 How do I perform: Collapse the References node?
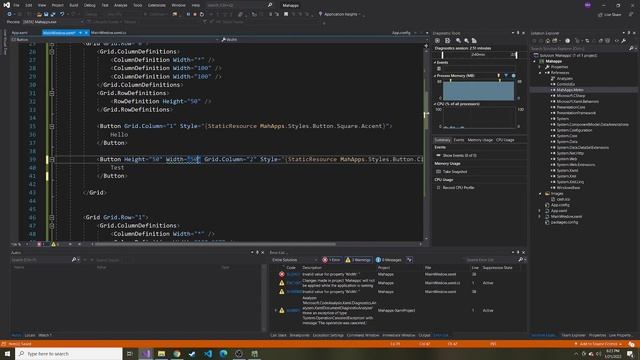540,73
